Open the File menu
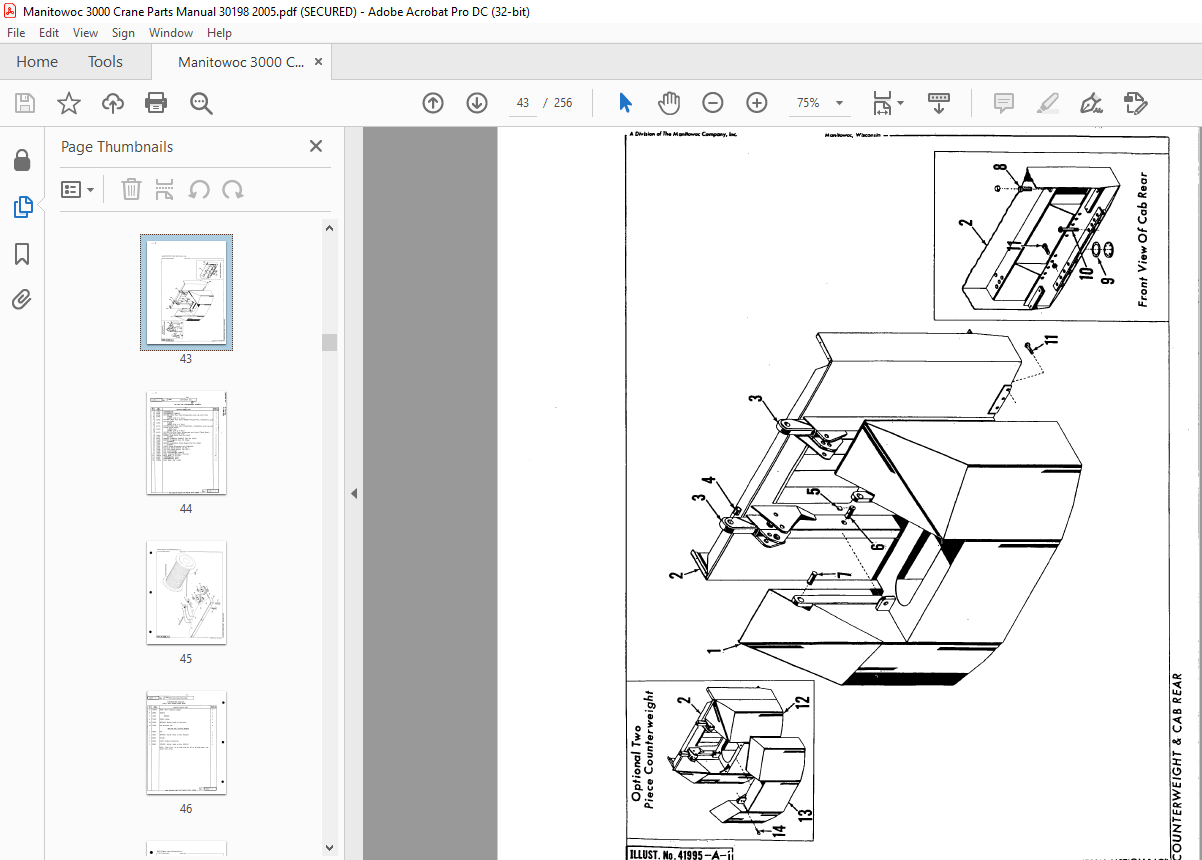The width and height of the screenshot is (1202, 860). coord(17,33)
